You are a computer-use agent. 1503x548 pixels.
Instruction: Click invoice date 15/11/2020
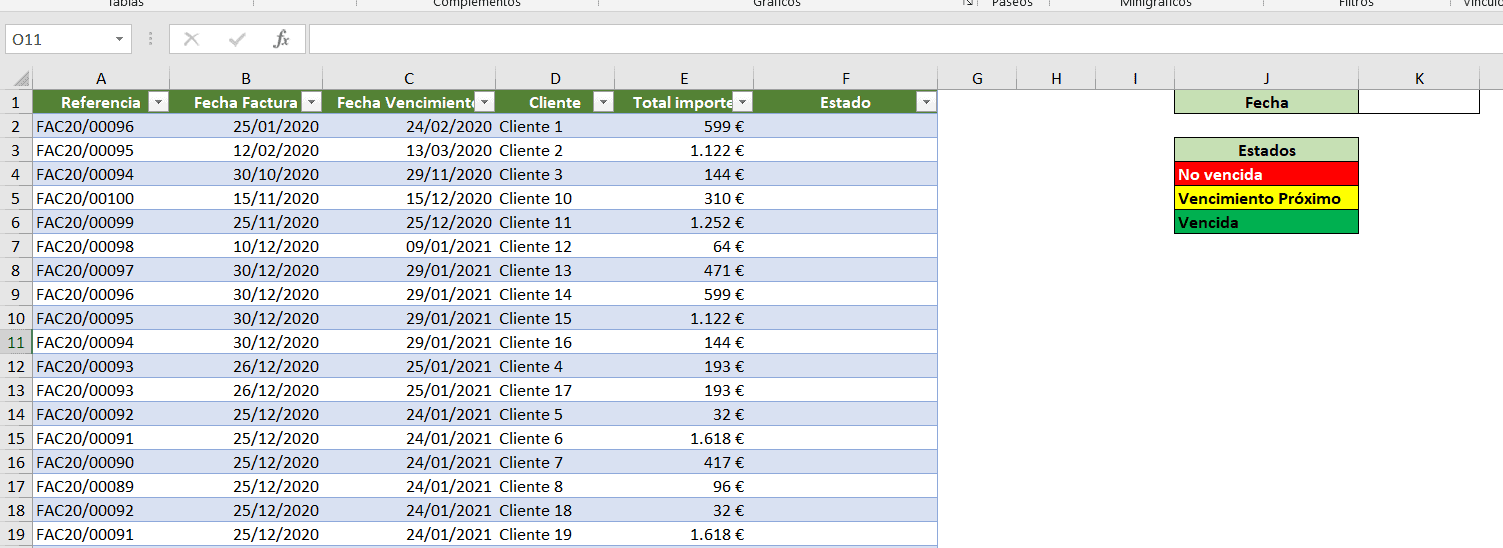point(246,198)
